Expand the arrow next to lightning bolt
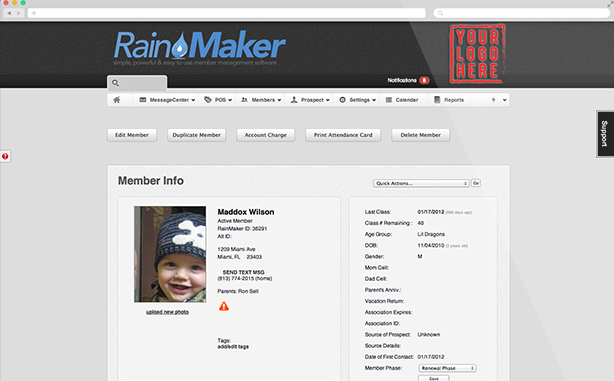614x381 pixels. [x=505, y=100]
